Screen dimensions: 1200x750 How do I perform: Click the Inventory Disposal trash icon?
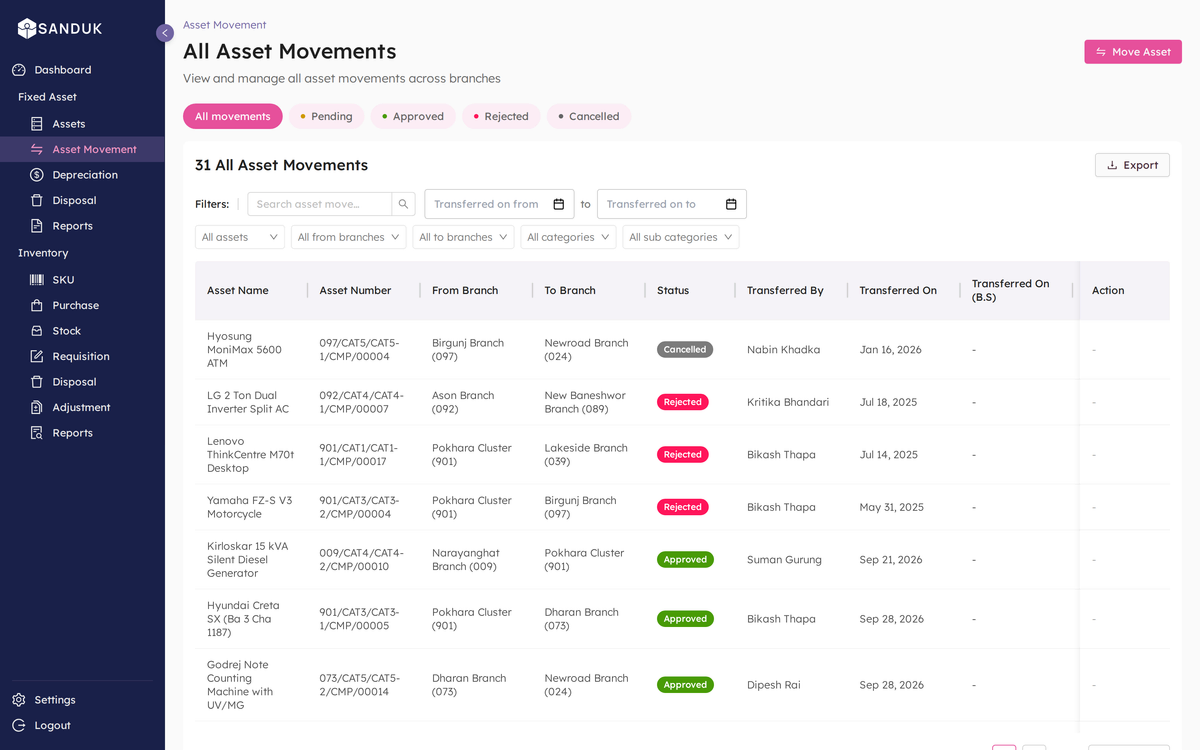coord(37,382)
